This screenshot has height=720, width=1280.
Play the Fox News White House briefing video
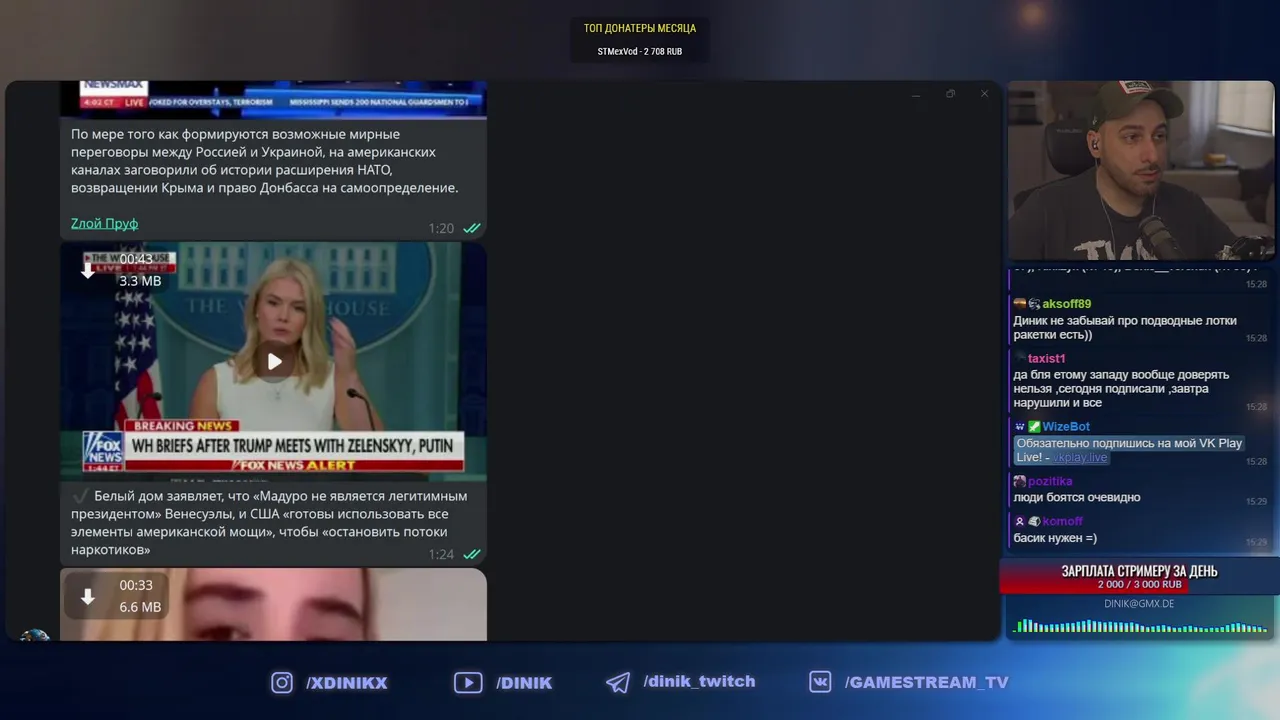click(x=274, y=361)
